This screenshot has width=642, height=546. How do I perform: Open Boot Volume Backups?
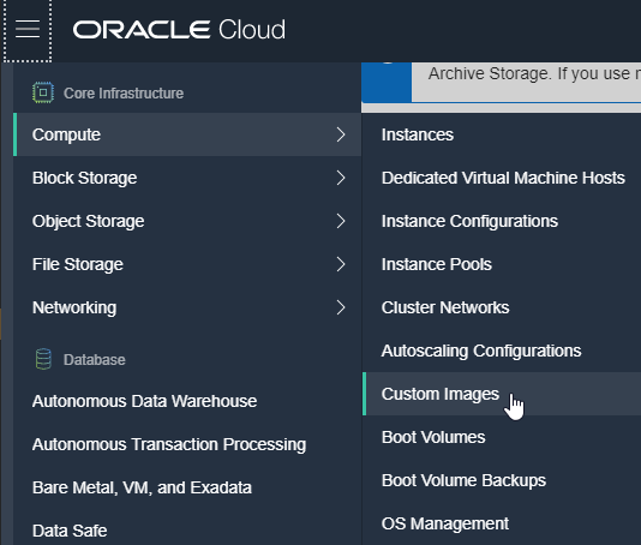[x=463, y=481]
